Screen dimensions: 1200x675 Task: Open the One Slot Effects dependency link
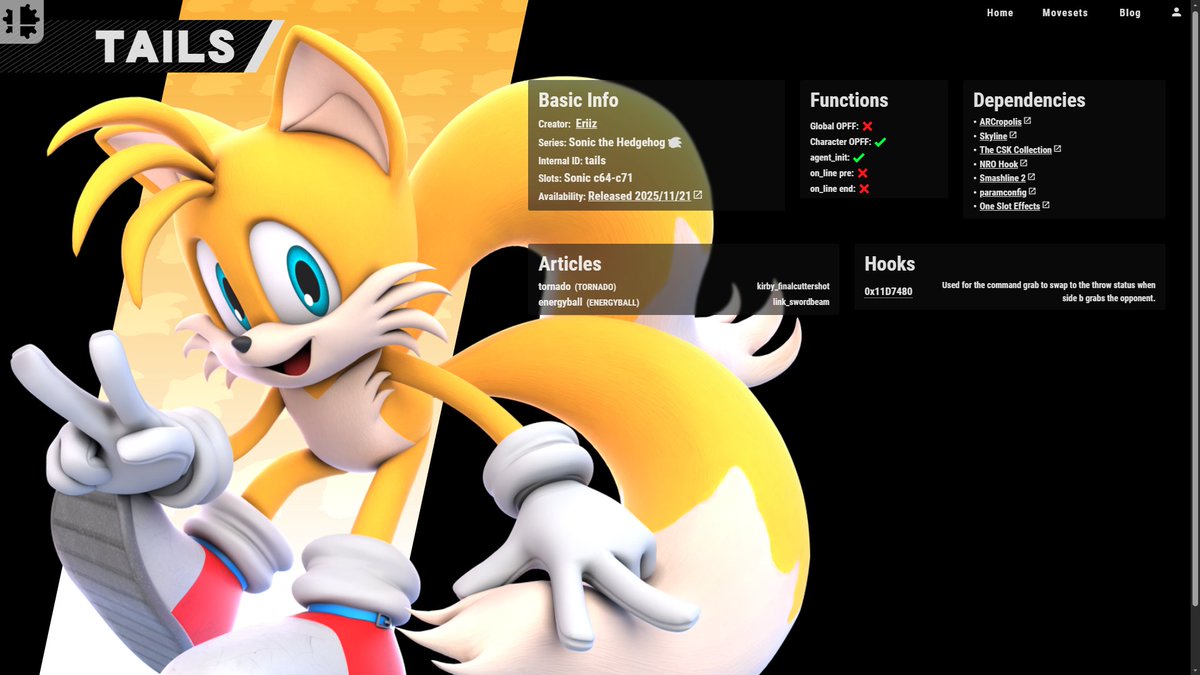[1009, 206]
